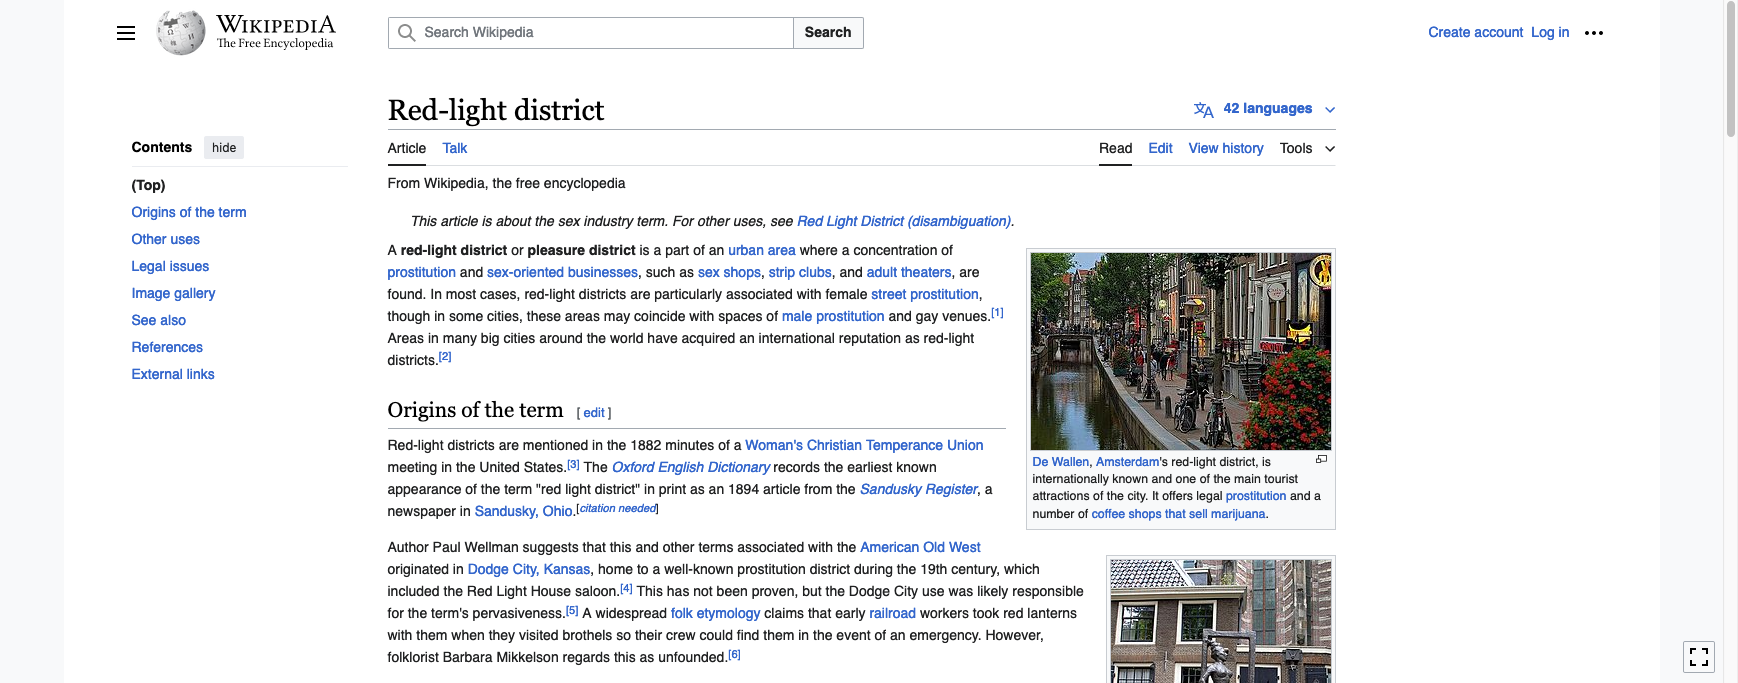Click the Log in link
The width and height of the screenshot is (1738, 683).
point(1549,32)
